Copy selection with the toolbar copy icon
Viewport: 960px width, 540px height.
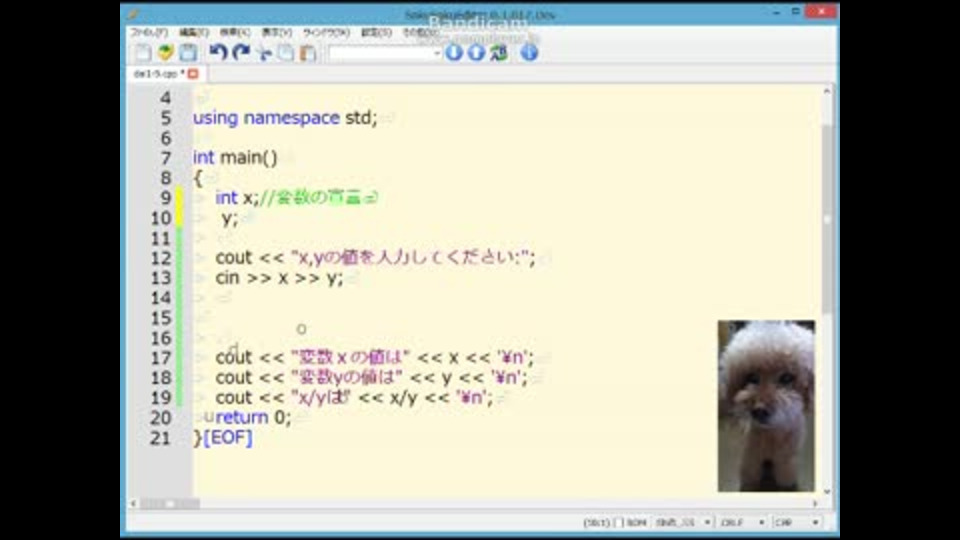[x=286, y=53]
